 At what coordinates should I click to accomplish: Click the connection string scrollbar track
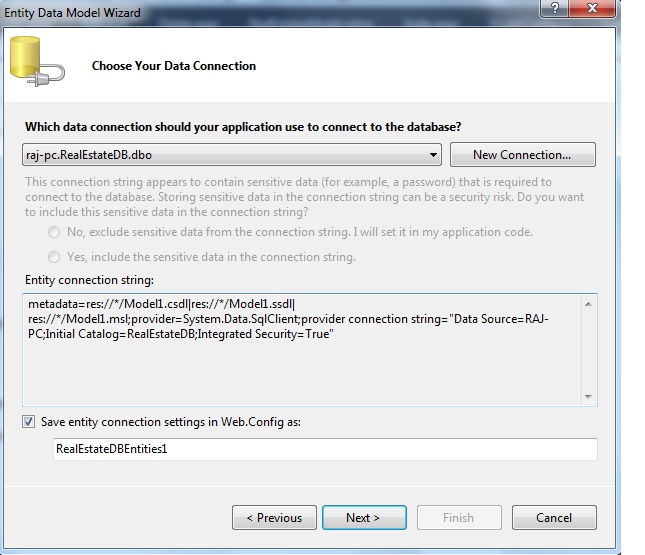pos(589,350)
